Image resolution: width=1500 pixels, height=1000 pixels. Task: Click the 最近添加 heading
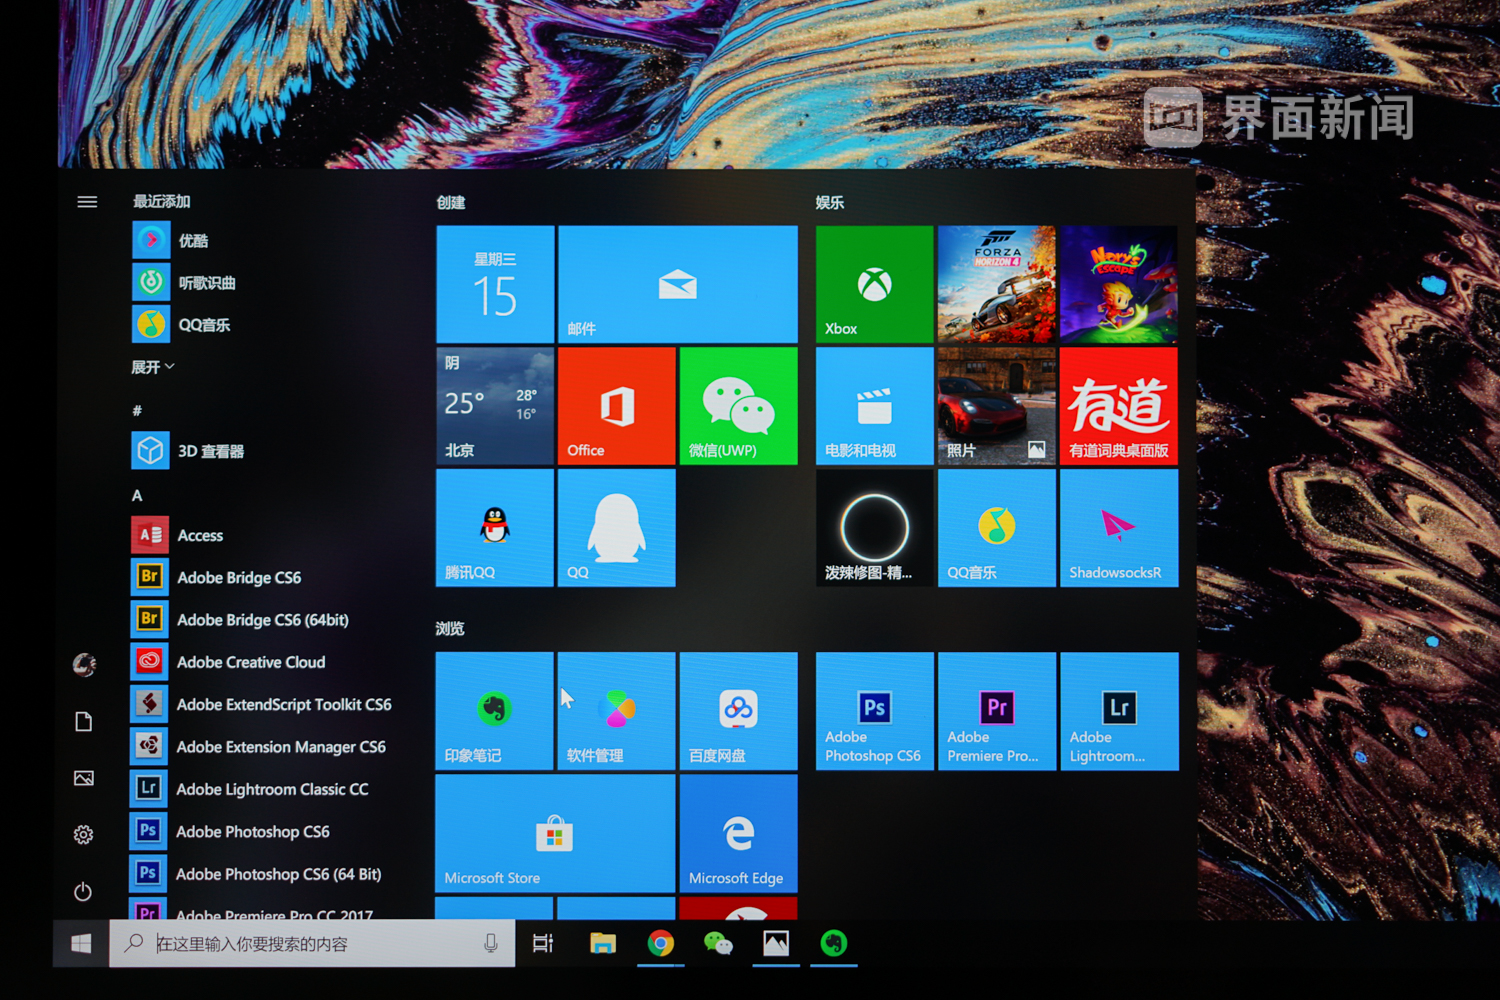point(162,201)
